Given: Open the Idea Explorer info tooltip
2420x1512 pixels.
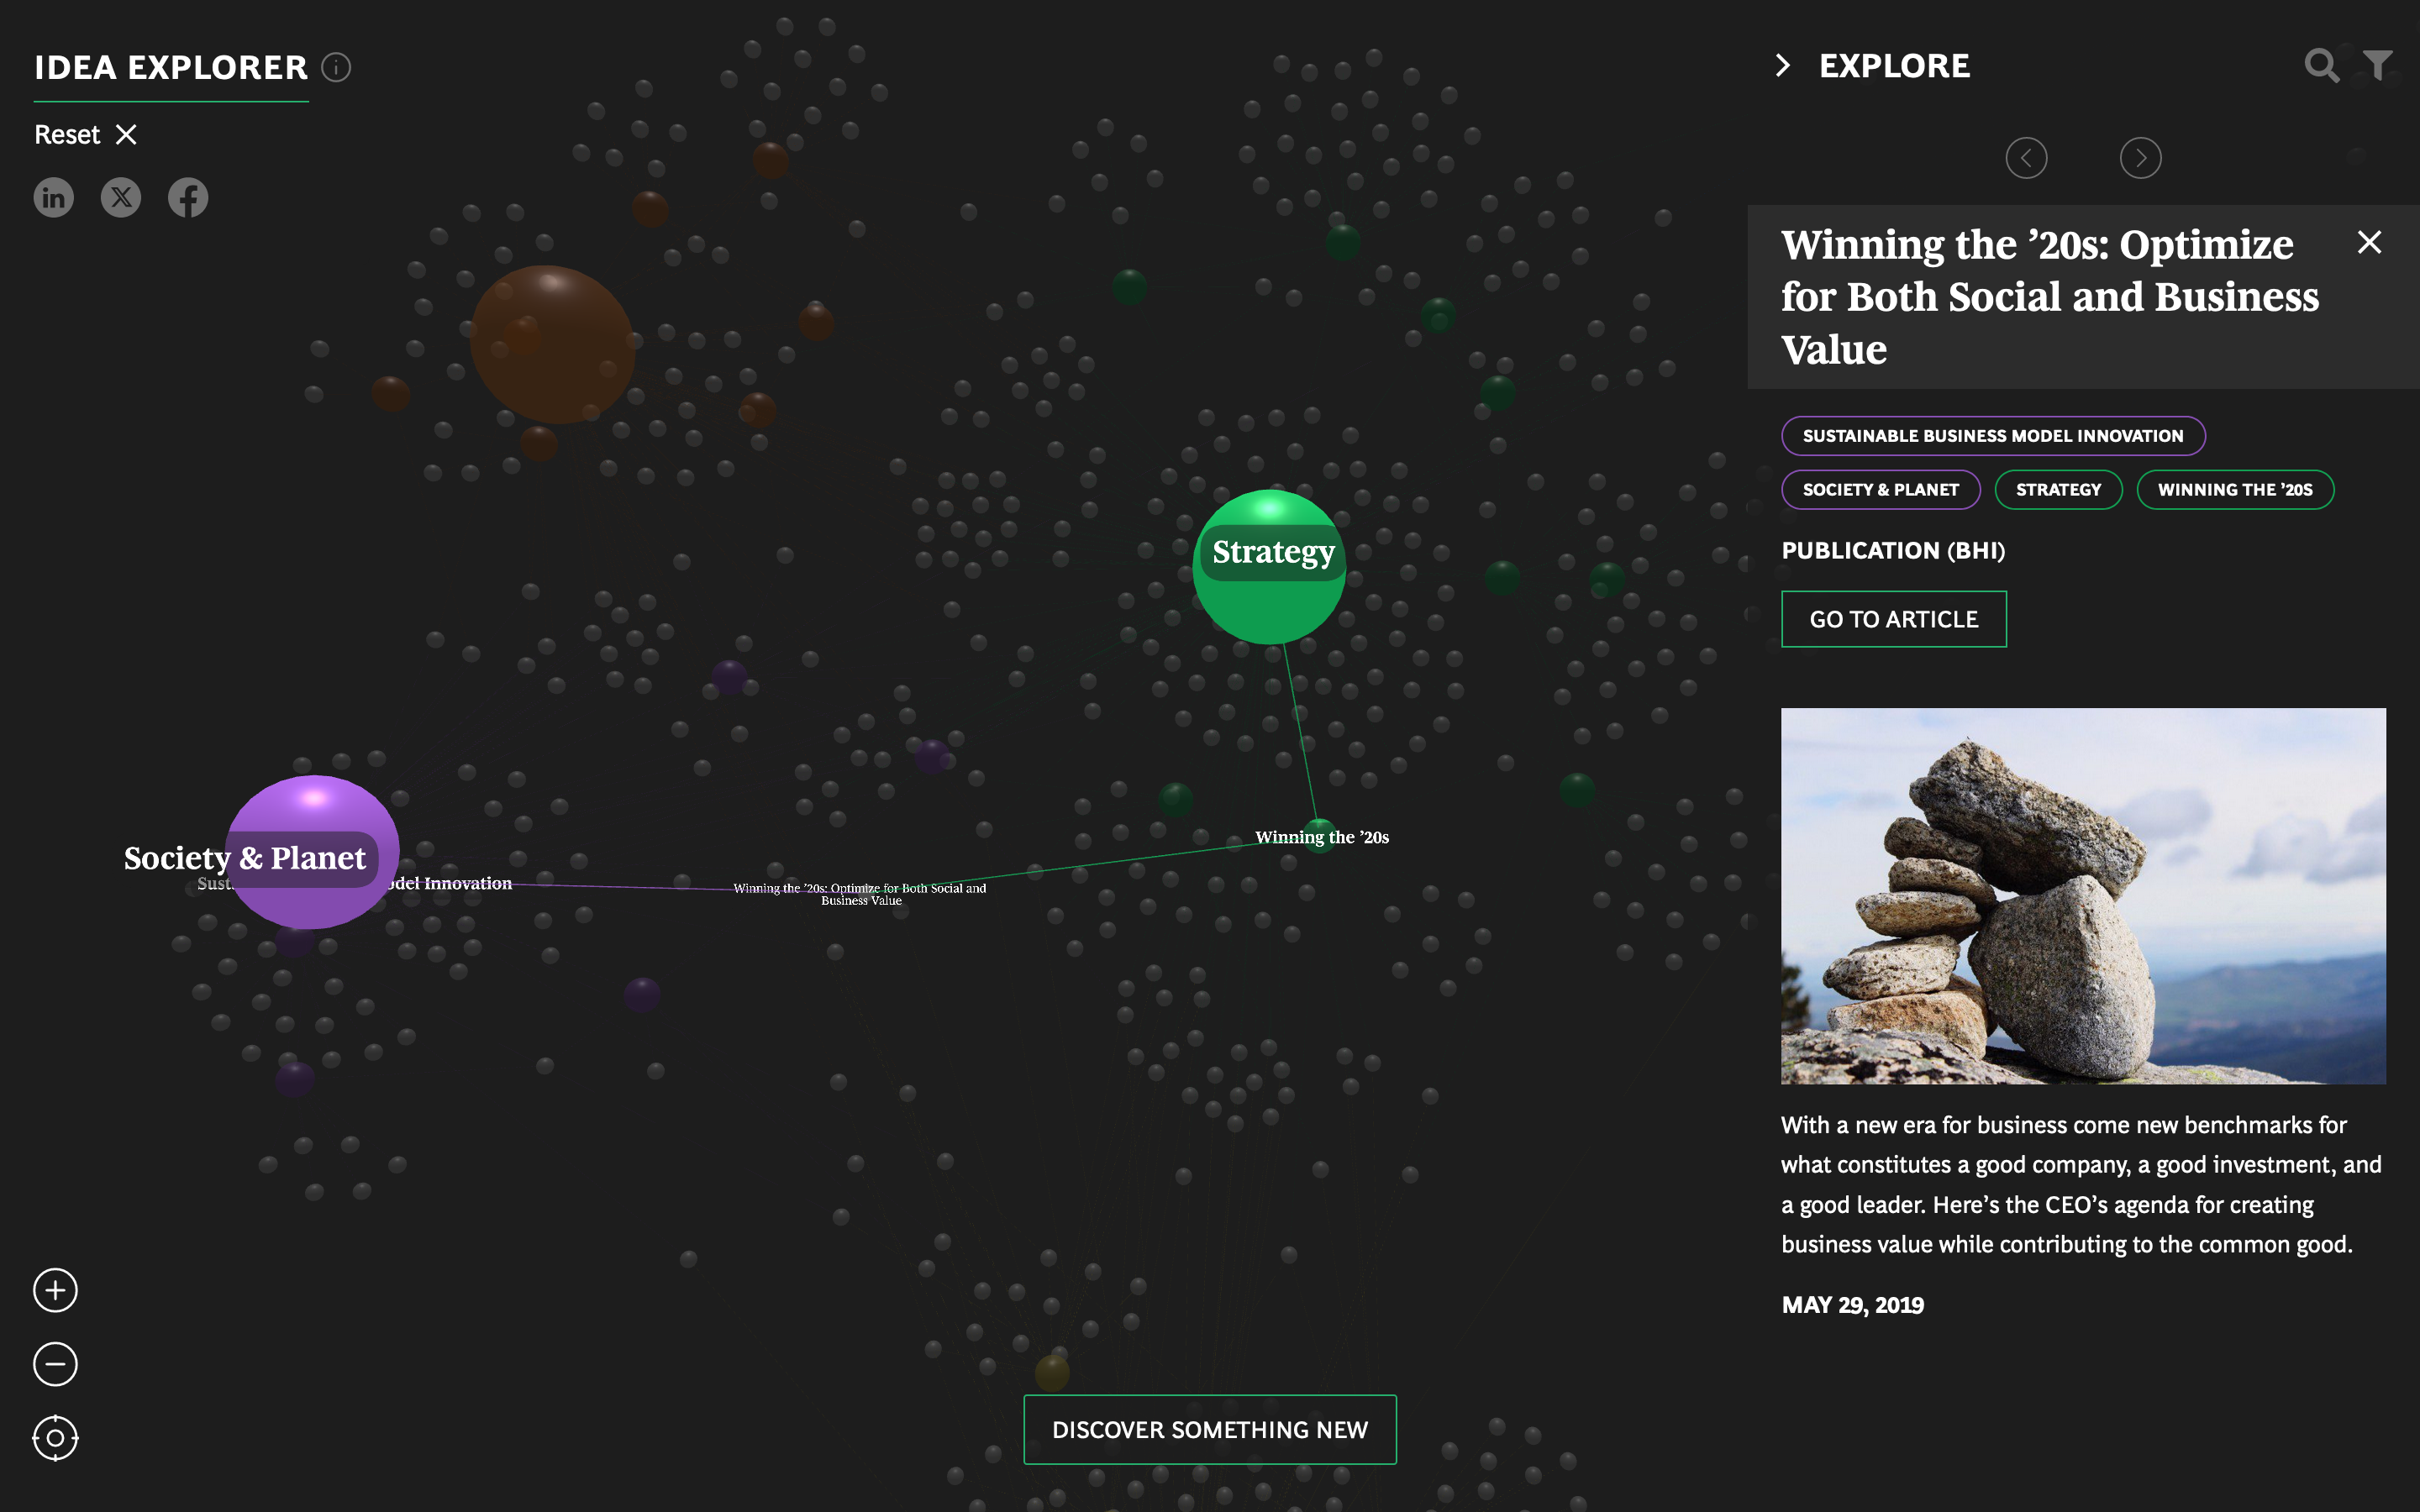Looking at the screenshot, I should (336, 68).
